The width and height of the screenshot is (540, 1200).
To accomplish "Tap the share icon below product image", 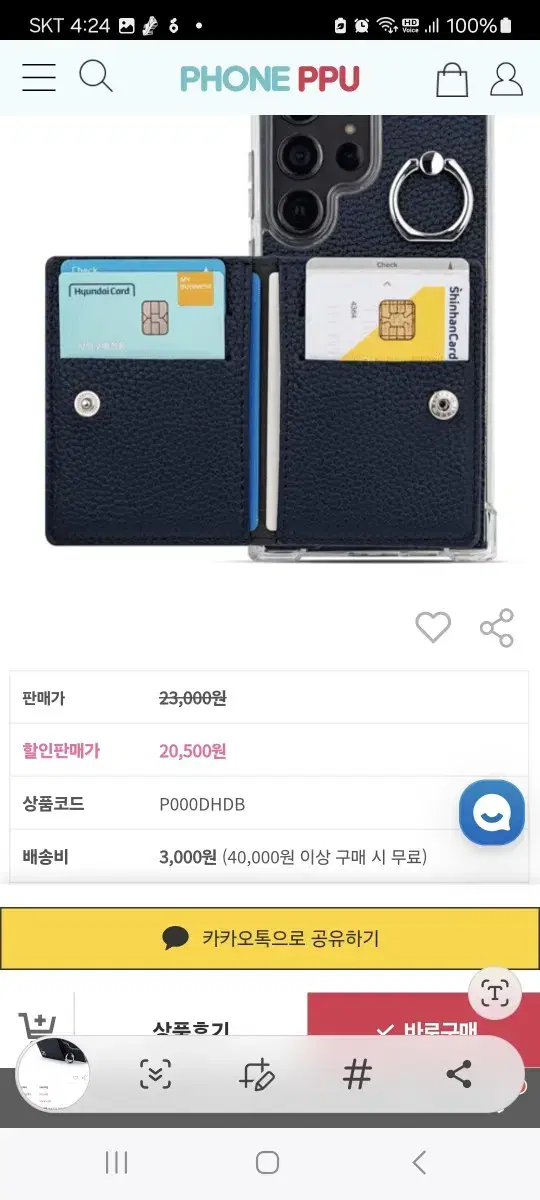I will click(497, 628).
